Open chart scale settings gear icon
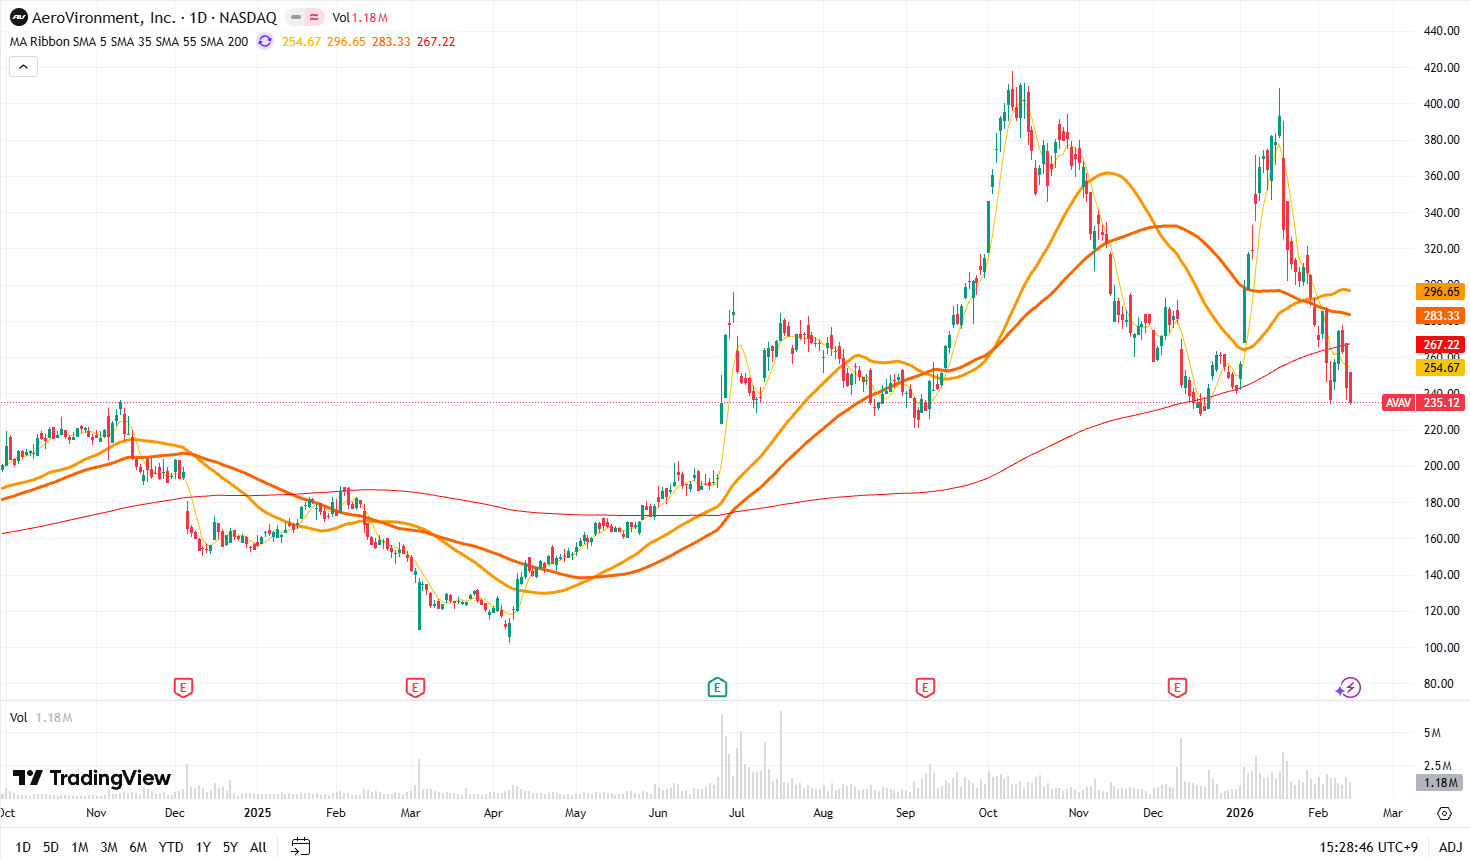The image size is (1470, 859). click(1444, 813)
